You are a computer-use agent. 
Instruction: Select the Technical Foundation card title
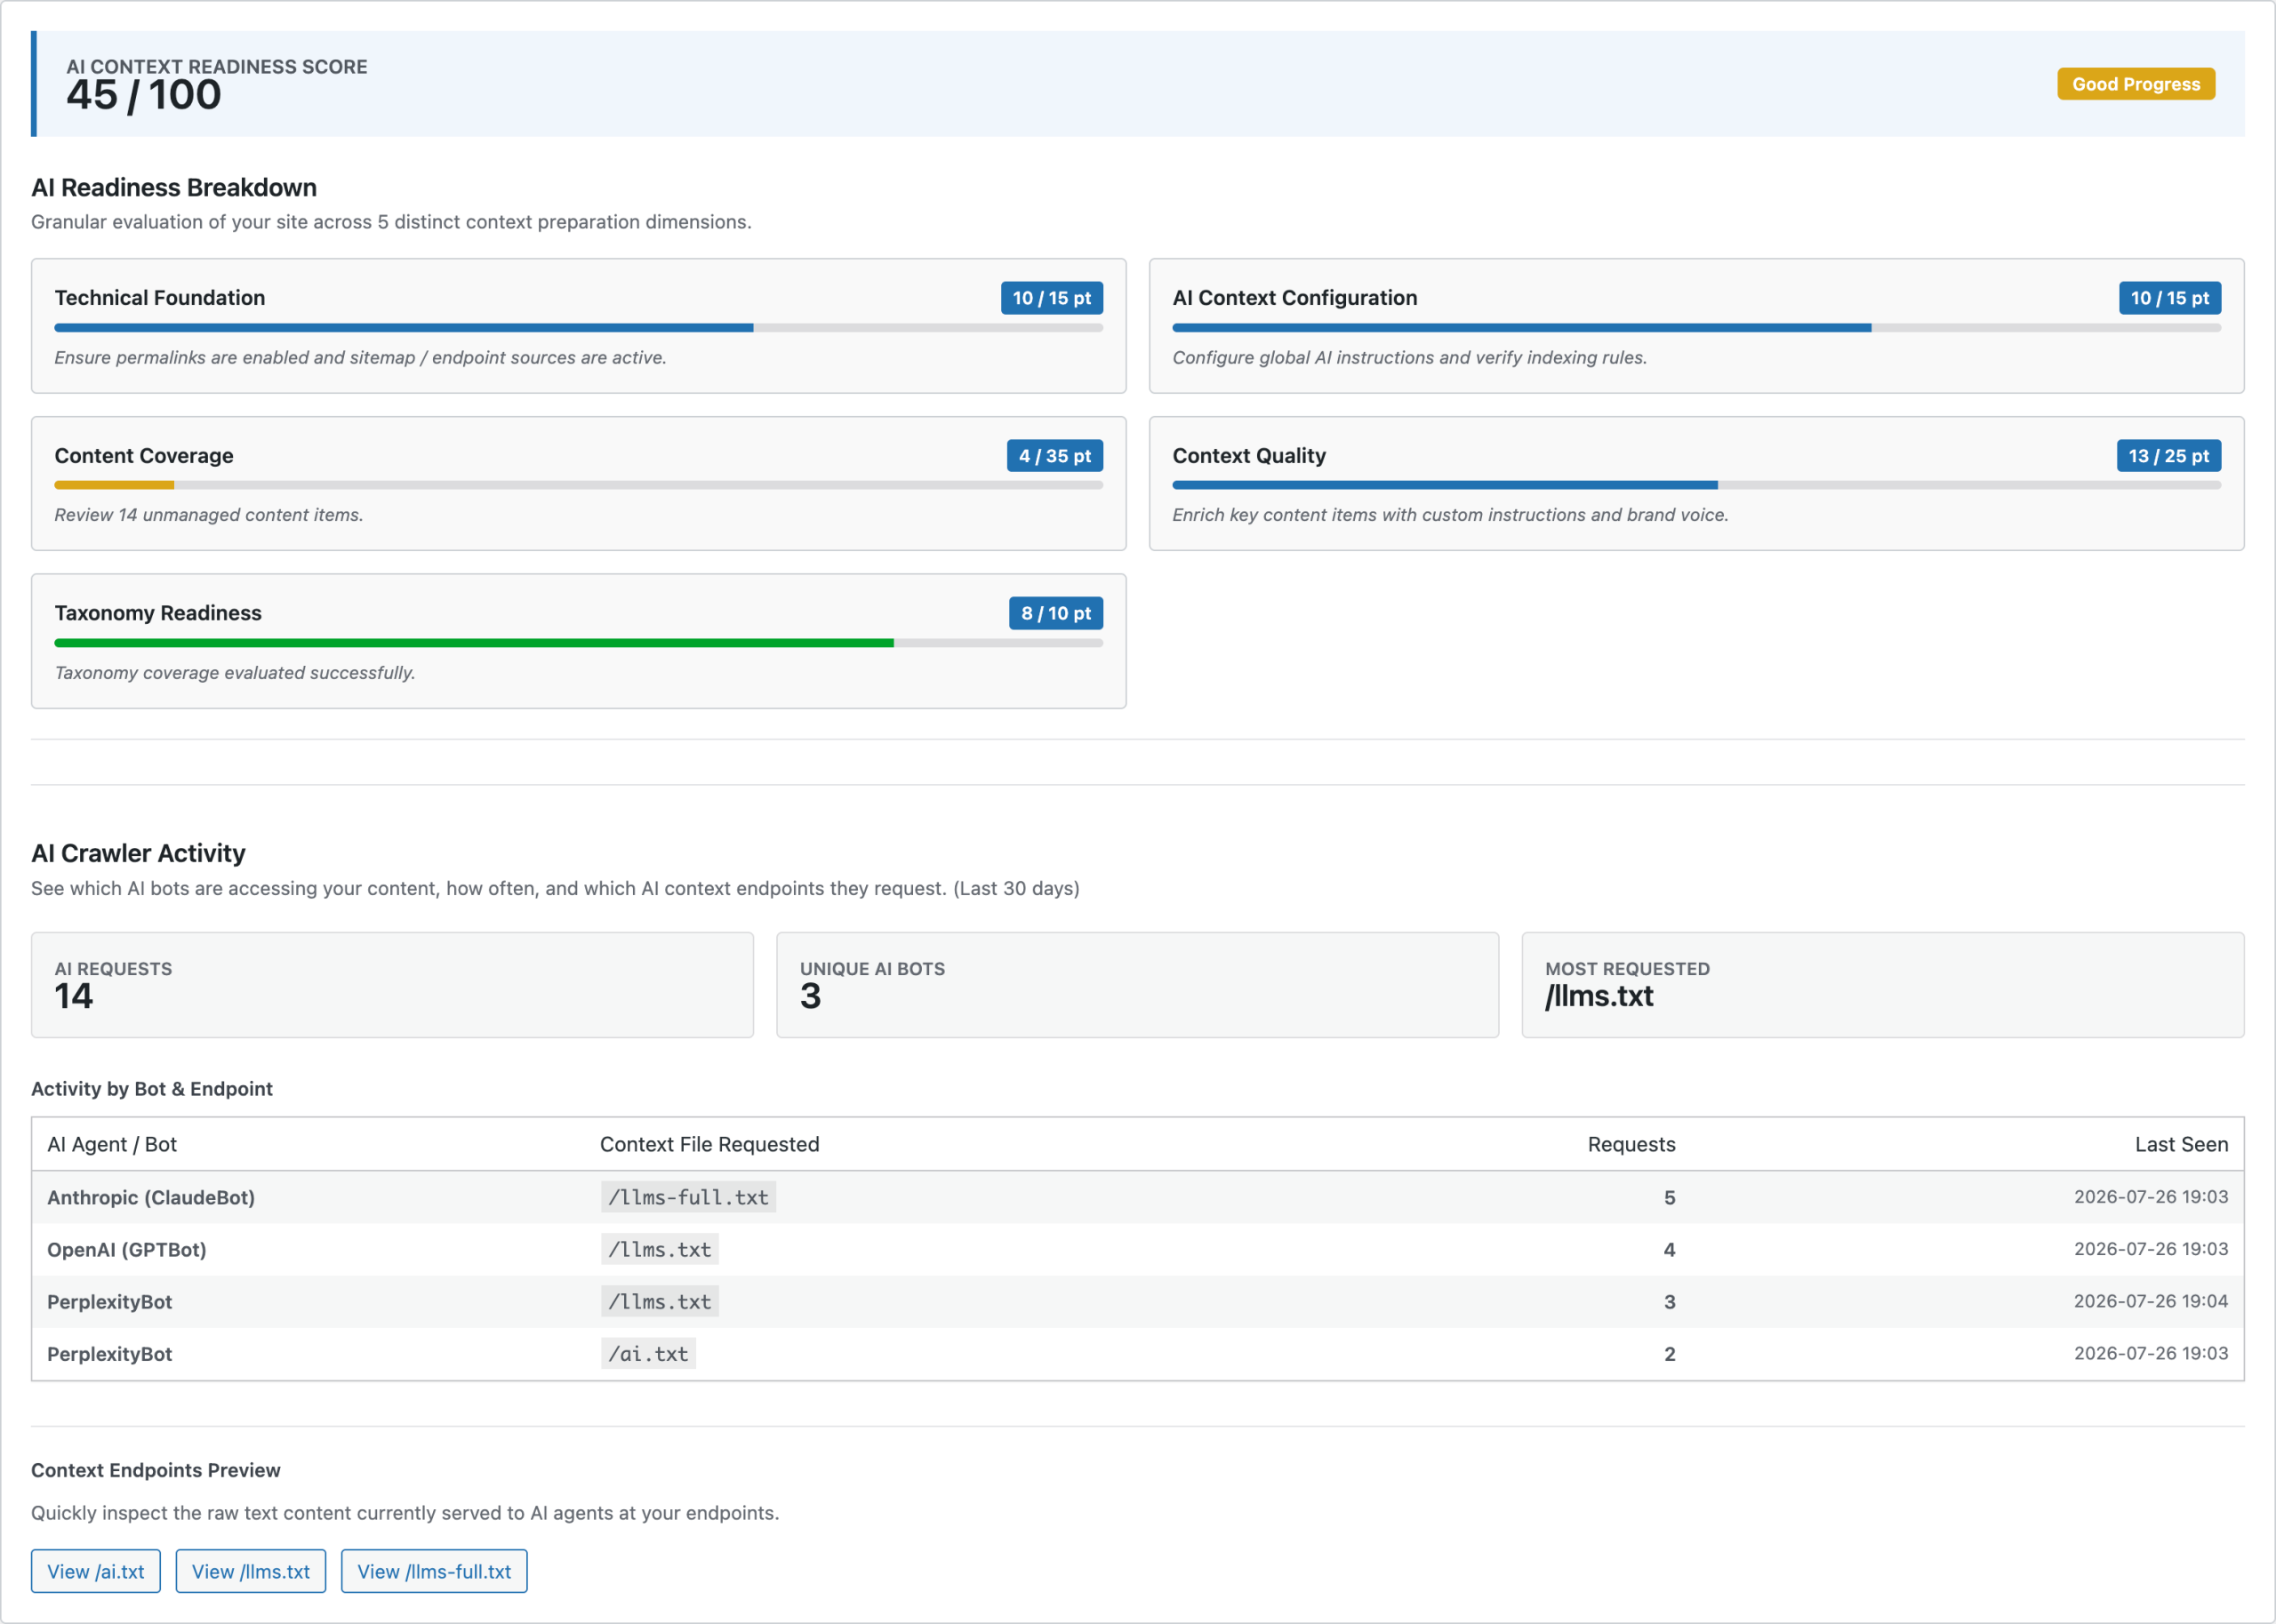click(x=160, y=298)
